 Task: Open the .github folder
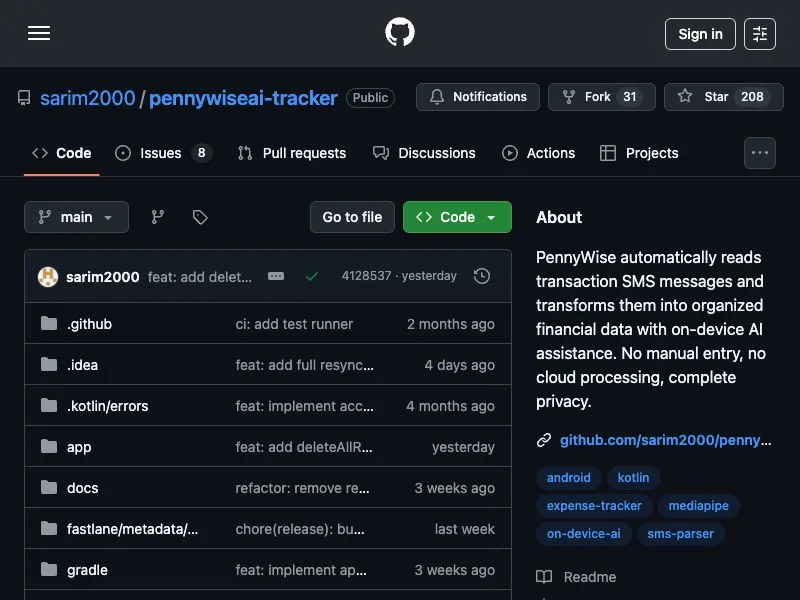coord(89,324)
